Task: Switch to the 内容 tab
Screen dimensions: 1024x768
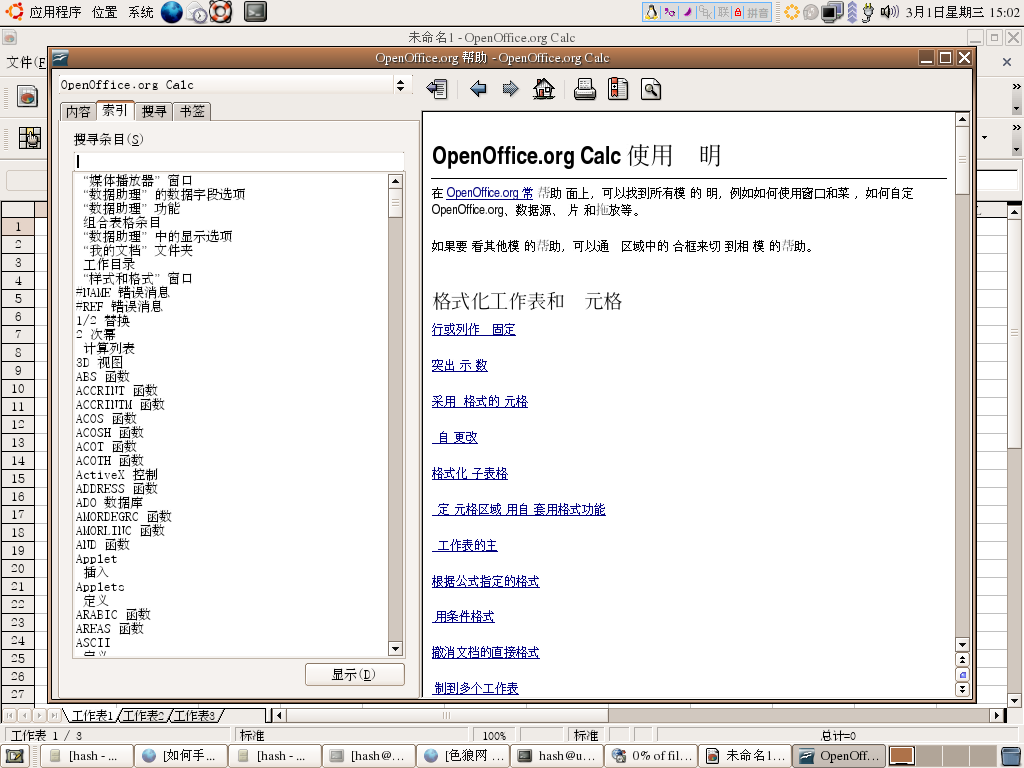Action: pyautogui.click(x=78, y=112)
